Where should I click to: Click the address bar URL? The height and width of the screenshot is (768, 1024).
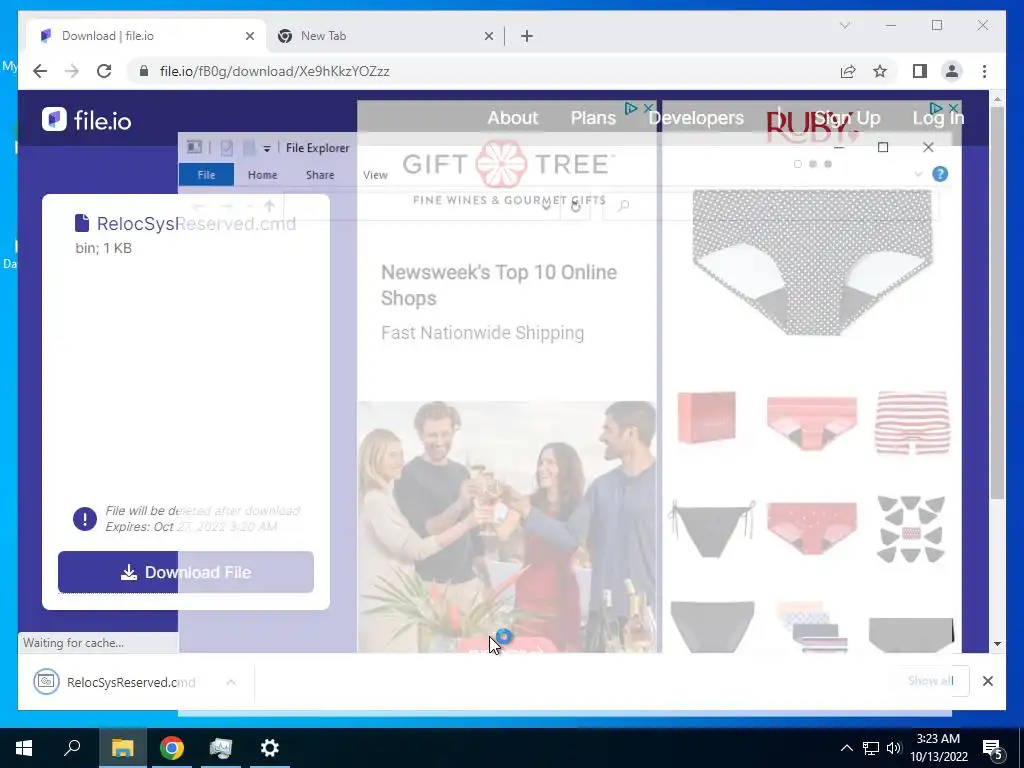coord(274,71)
